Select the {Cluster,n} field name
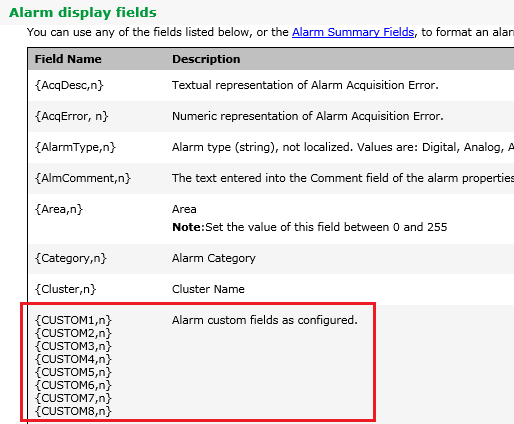The width and height of the screenshot is (514, 424). point(65,289)
